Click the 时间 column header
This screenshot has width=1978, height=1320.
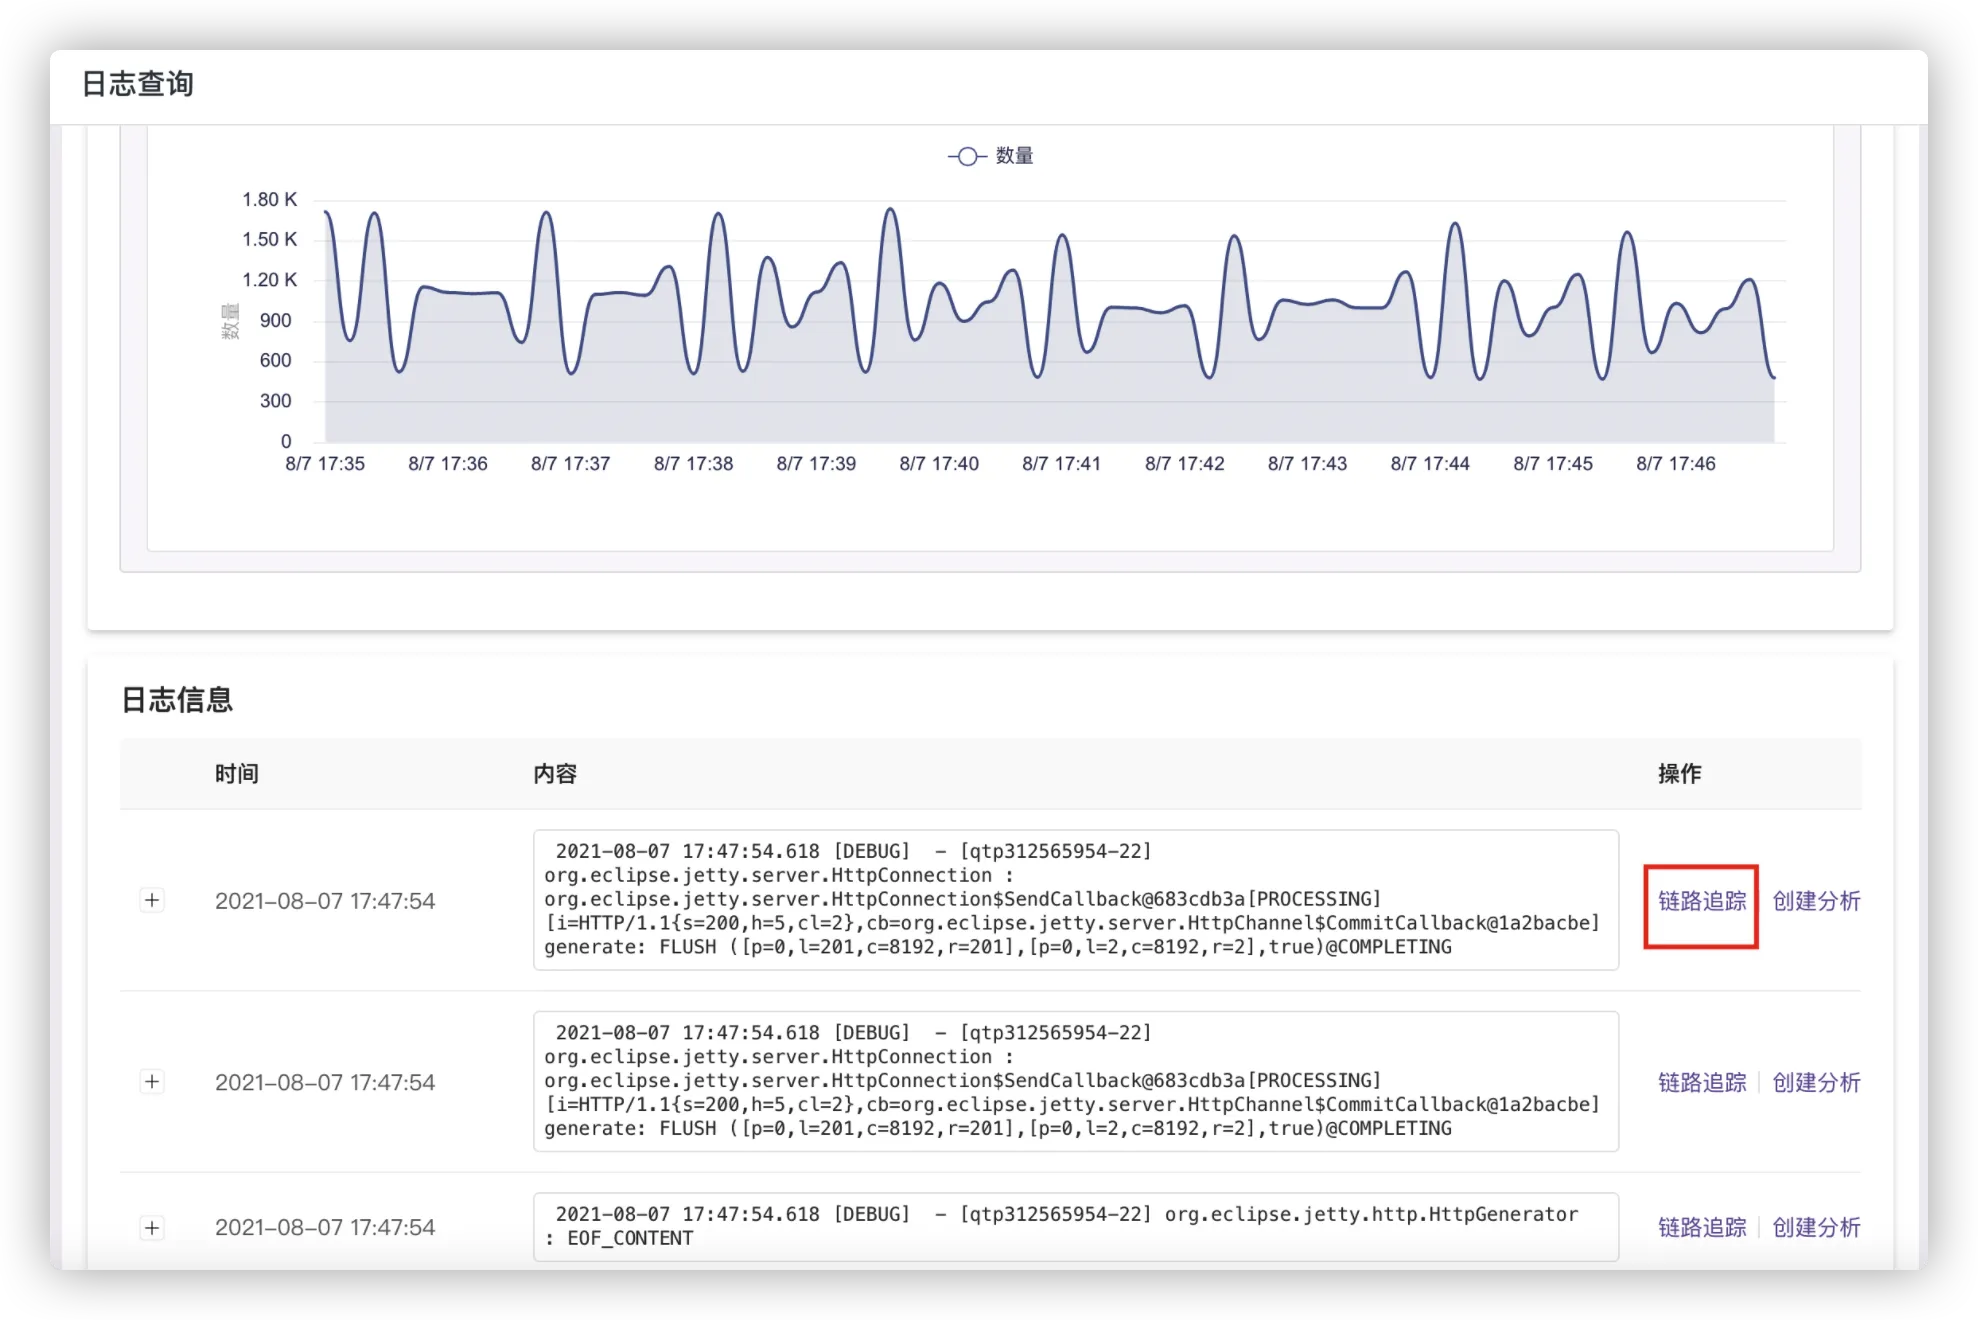(x=237, y=773)
